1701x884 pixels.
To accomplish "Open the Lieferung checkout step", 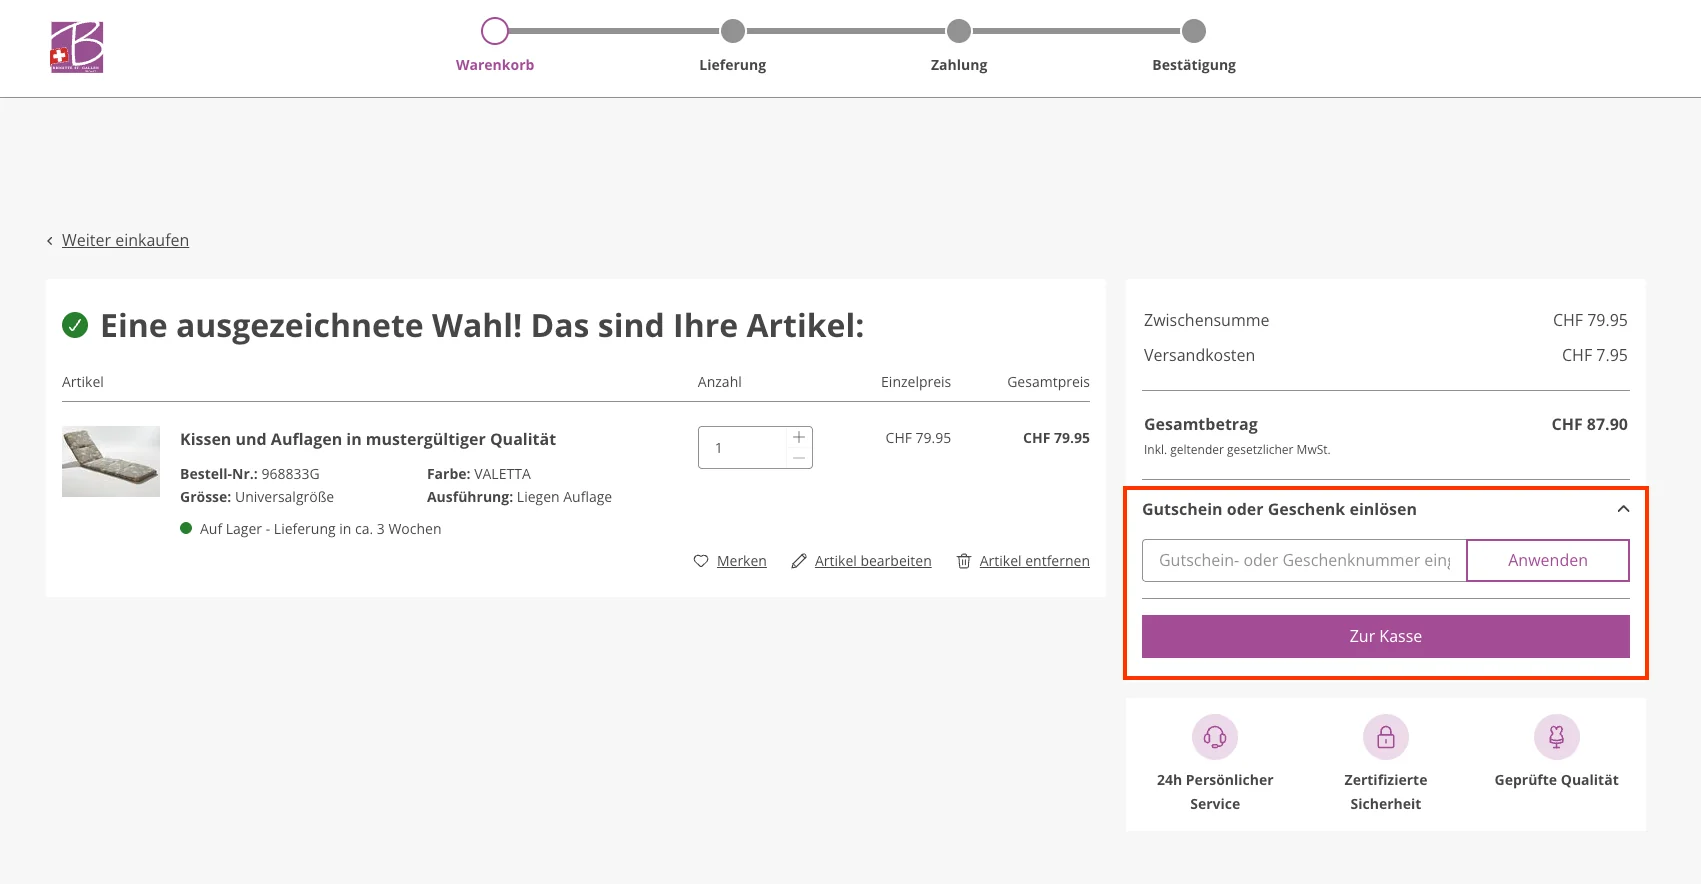I will [x=732, y=31].
